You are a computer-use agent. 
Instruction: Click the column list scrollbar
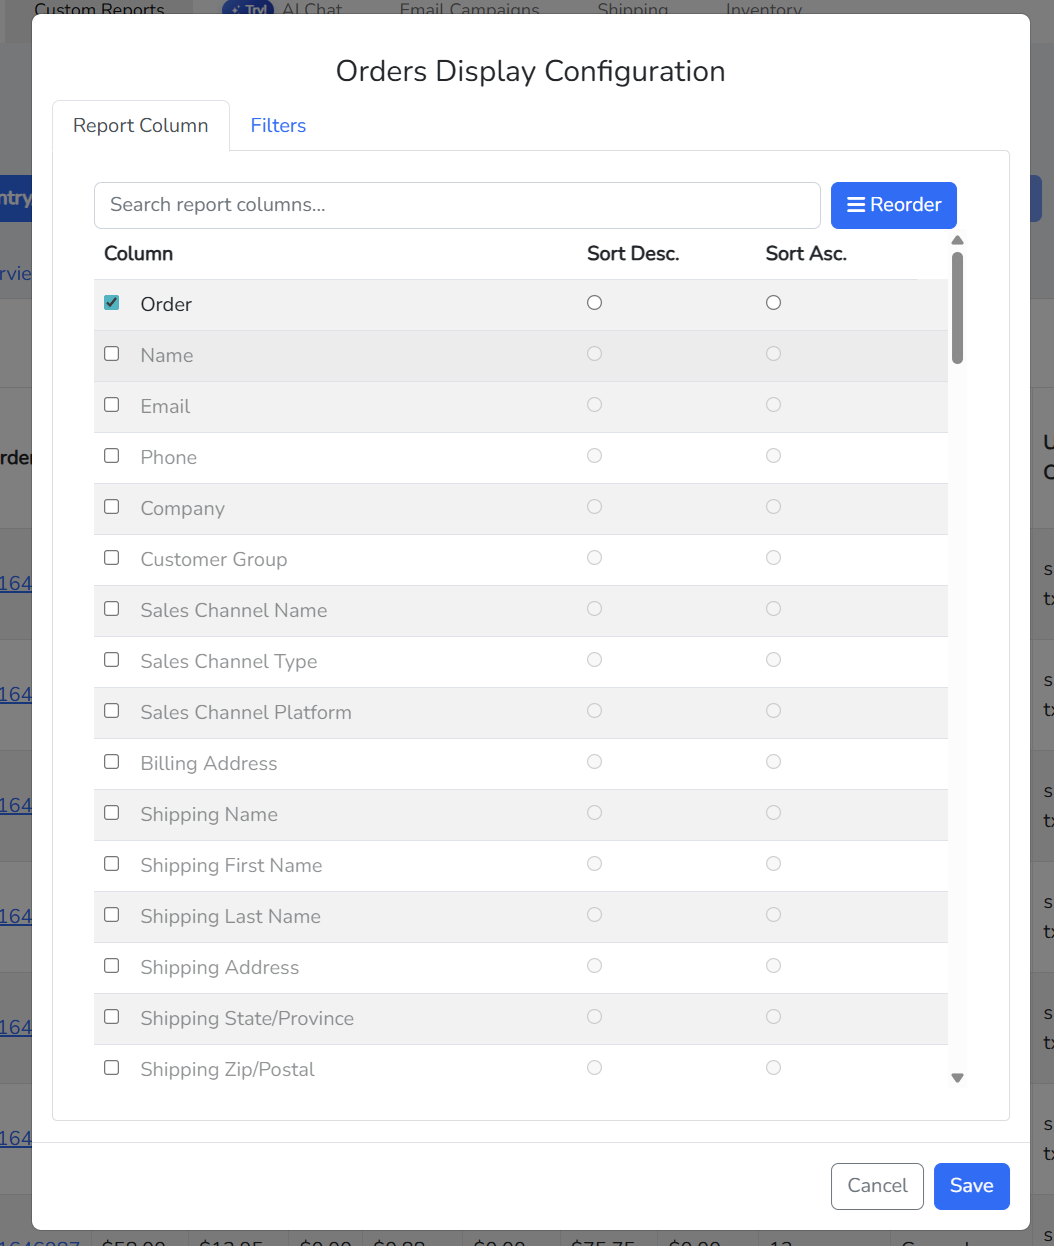click(x=957, y=310)
